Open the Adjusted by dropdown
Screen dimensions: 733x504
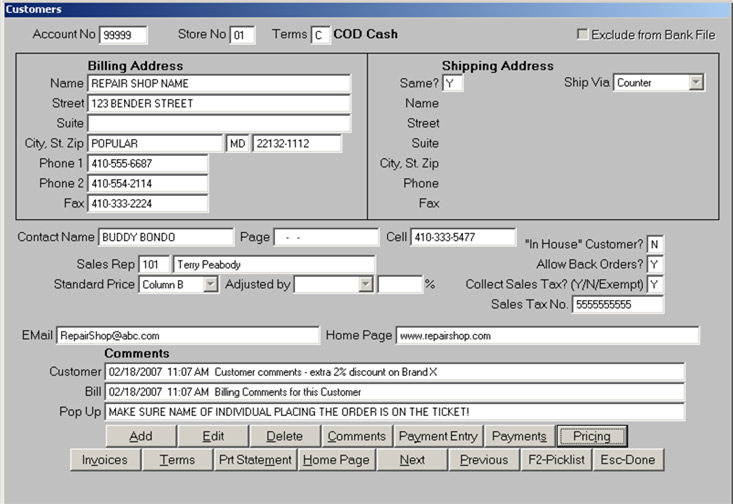[x=366, y=285]
